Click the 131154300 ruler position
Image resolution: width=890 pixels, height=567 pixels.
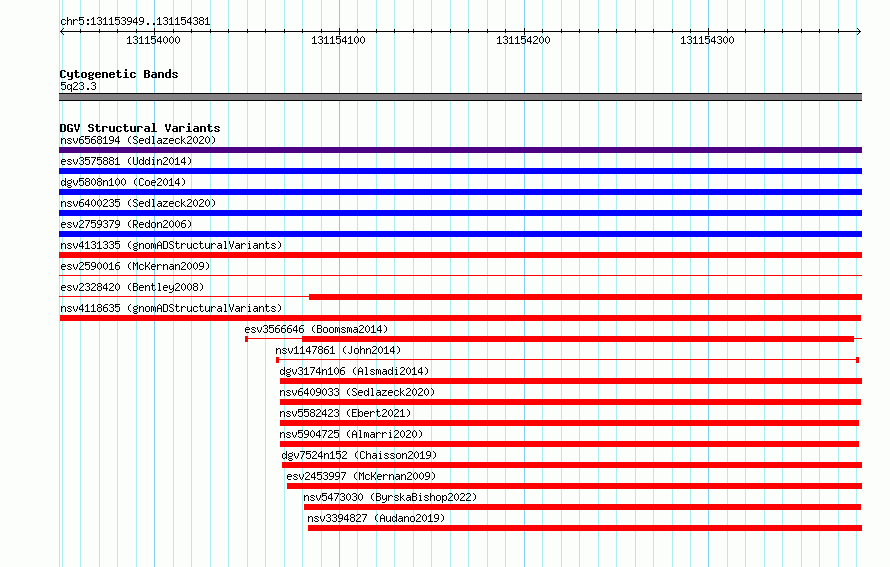pos(707,40)
